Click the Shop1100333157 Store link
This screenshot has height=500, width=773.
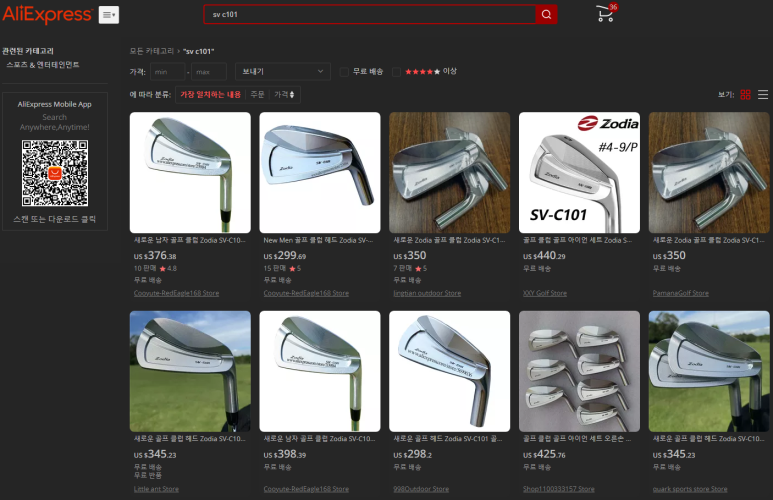(559, 489)
